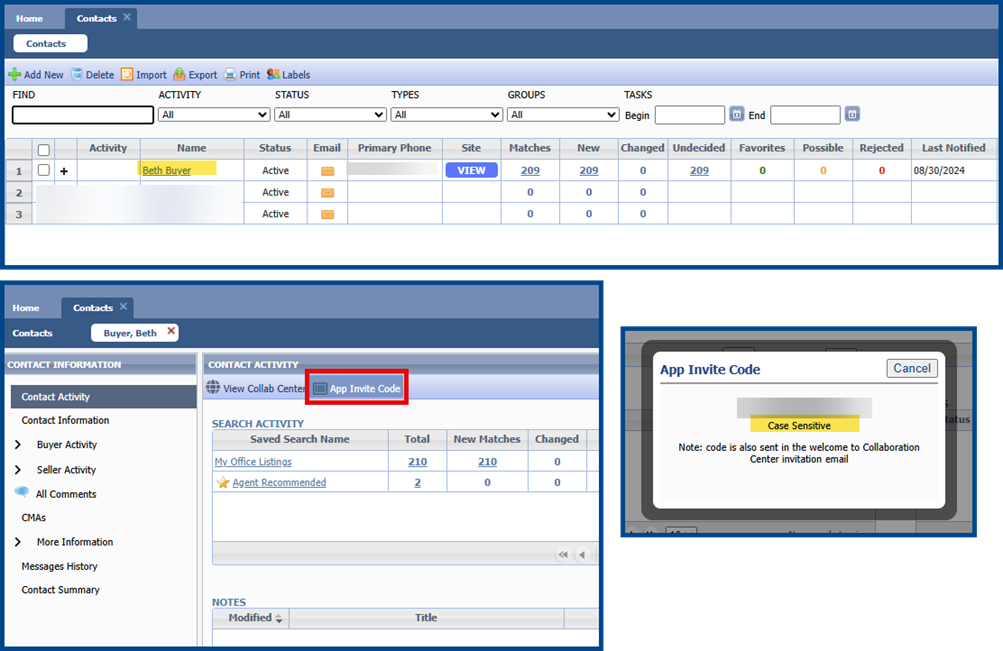Click the Print toolbar icon
Image resolution: width=1003 pixels, height=651 pixels.
click(230, 75)
